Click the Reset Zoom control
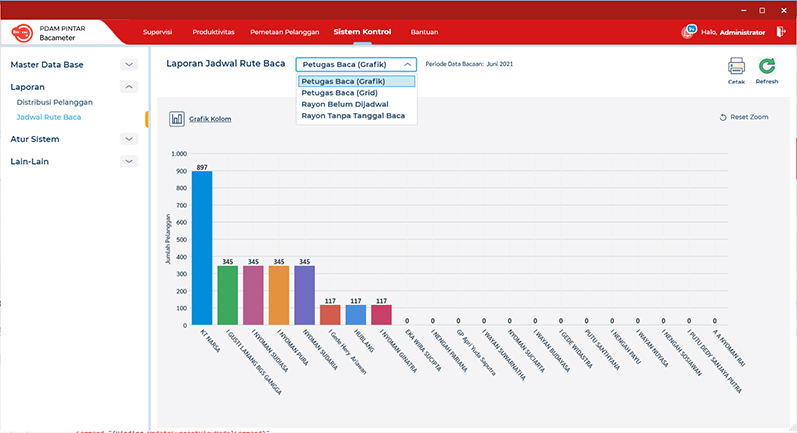Screen dimensions: 797x433 [744, 117]
